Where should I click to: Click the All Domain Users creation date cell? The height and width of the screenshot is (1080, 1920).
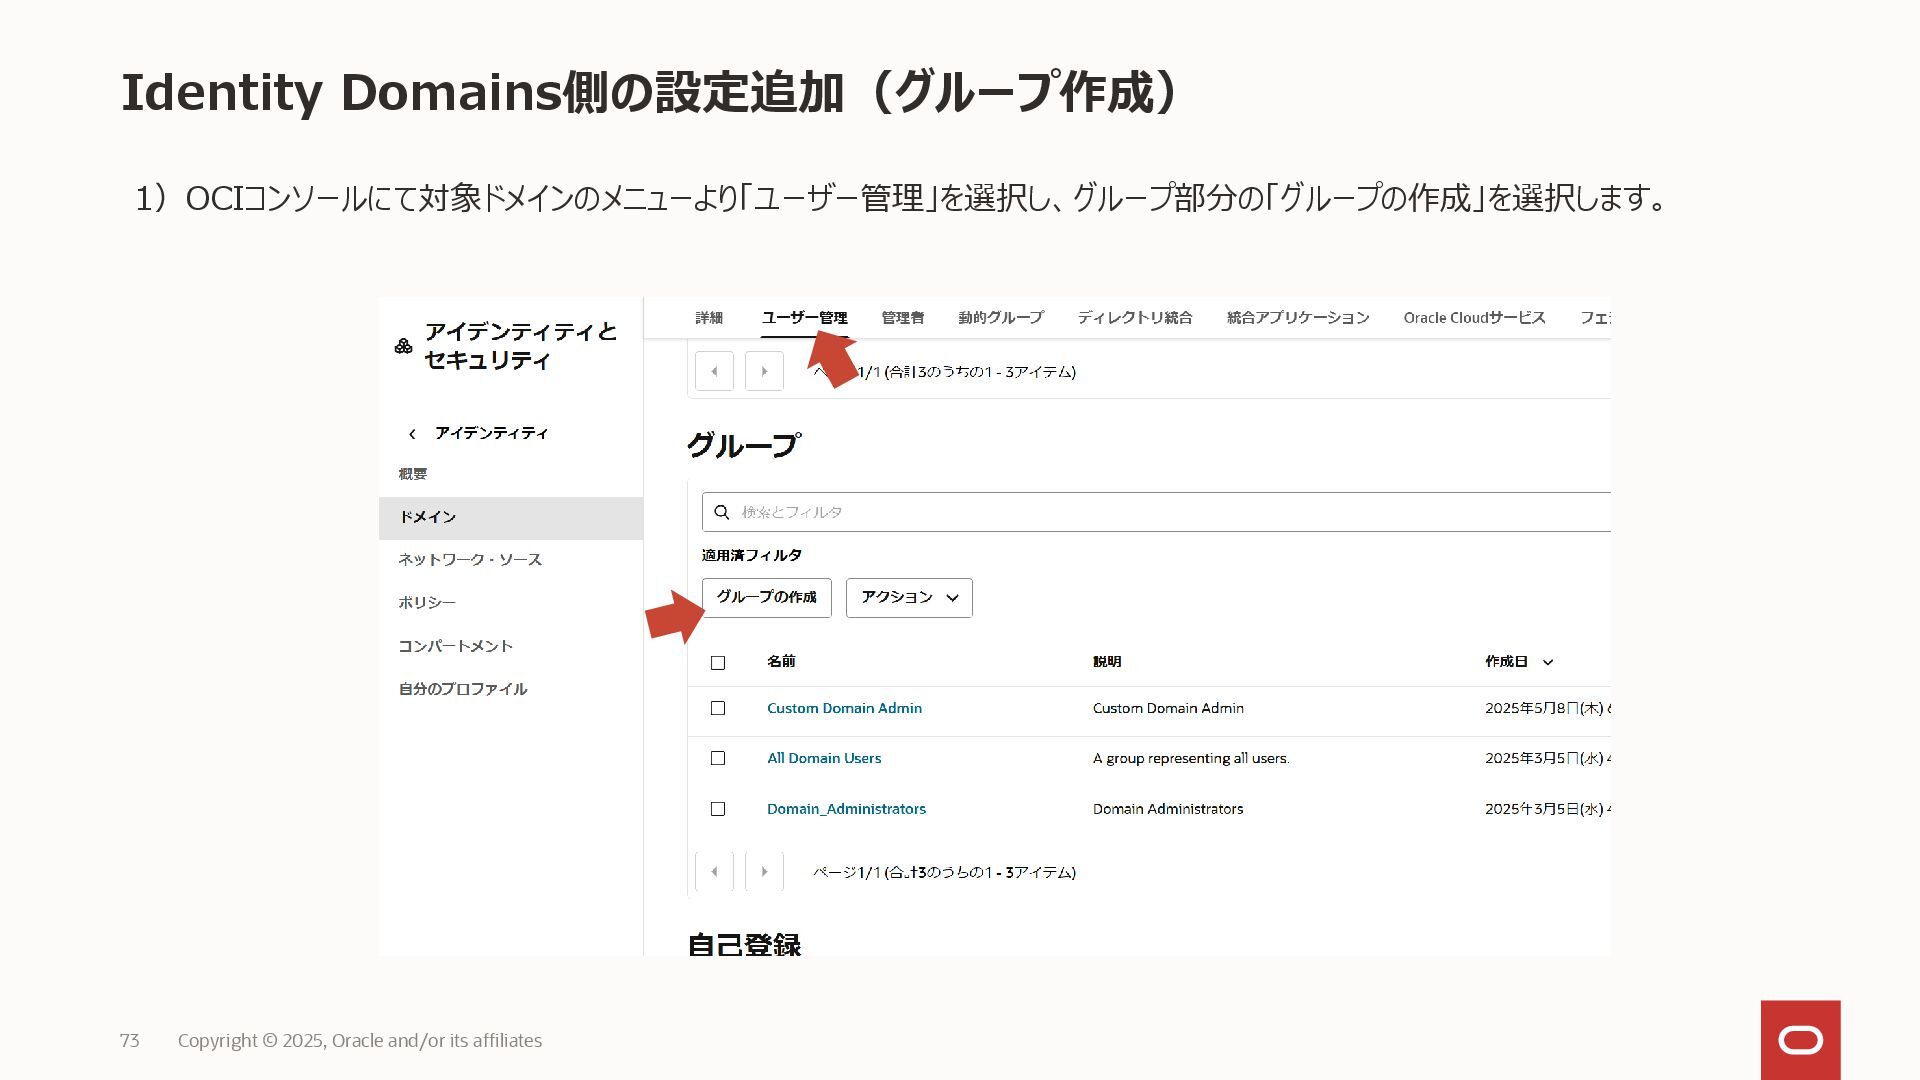click(1547, 758)
